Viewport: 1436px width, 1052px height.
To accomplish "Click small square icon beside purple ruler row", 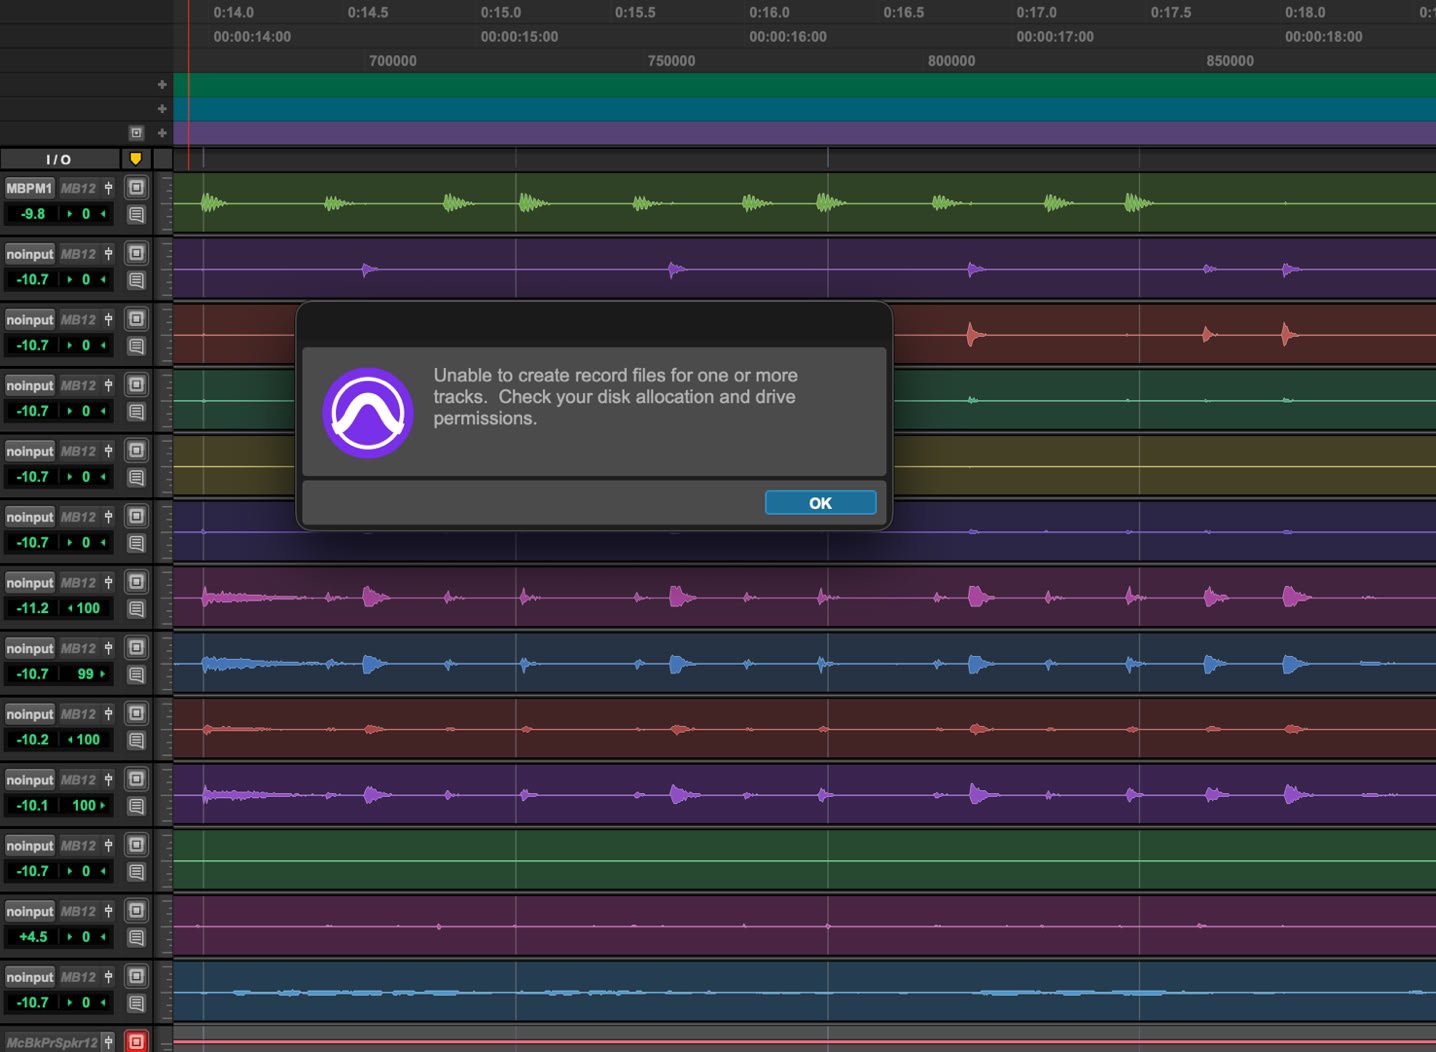I will (137, 133).
